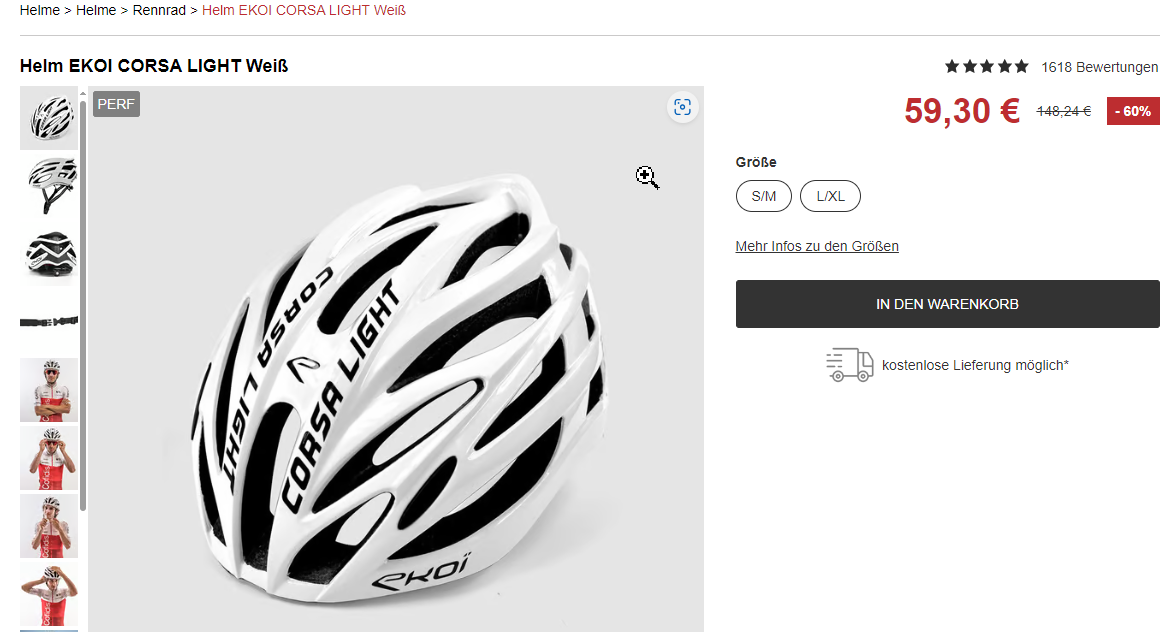Click the PERF badge on the image

116,104
